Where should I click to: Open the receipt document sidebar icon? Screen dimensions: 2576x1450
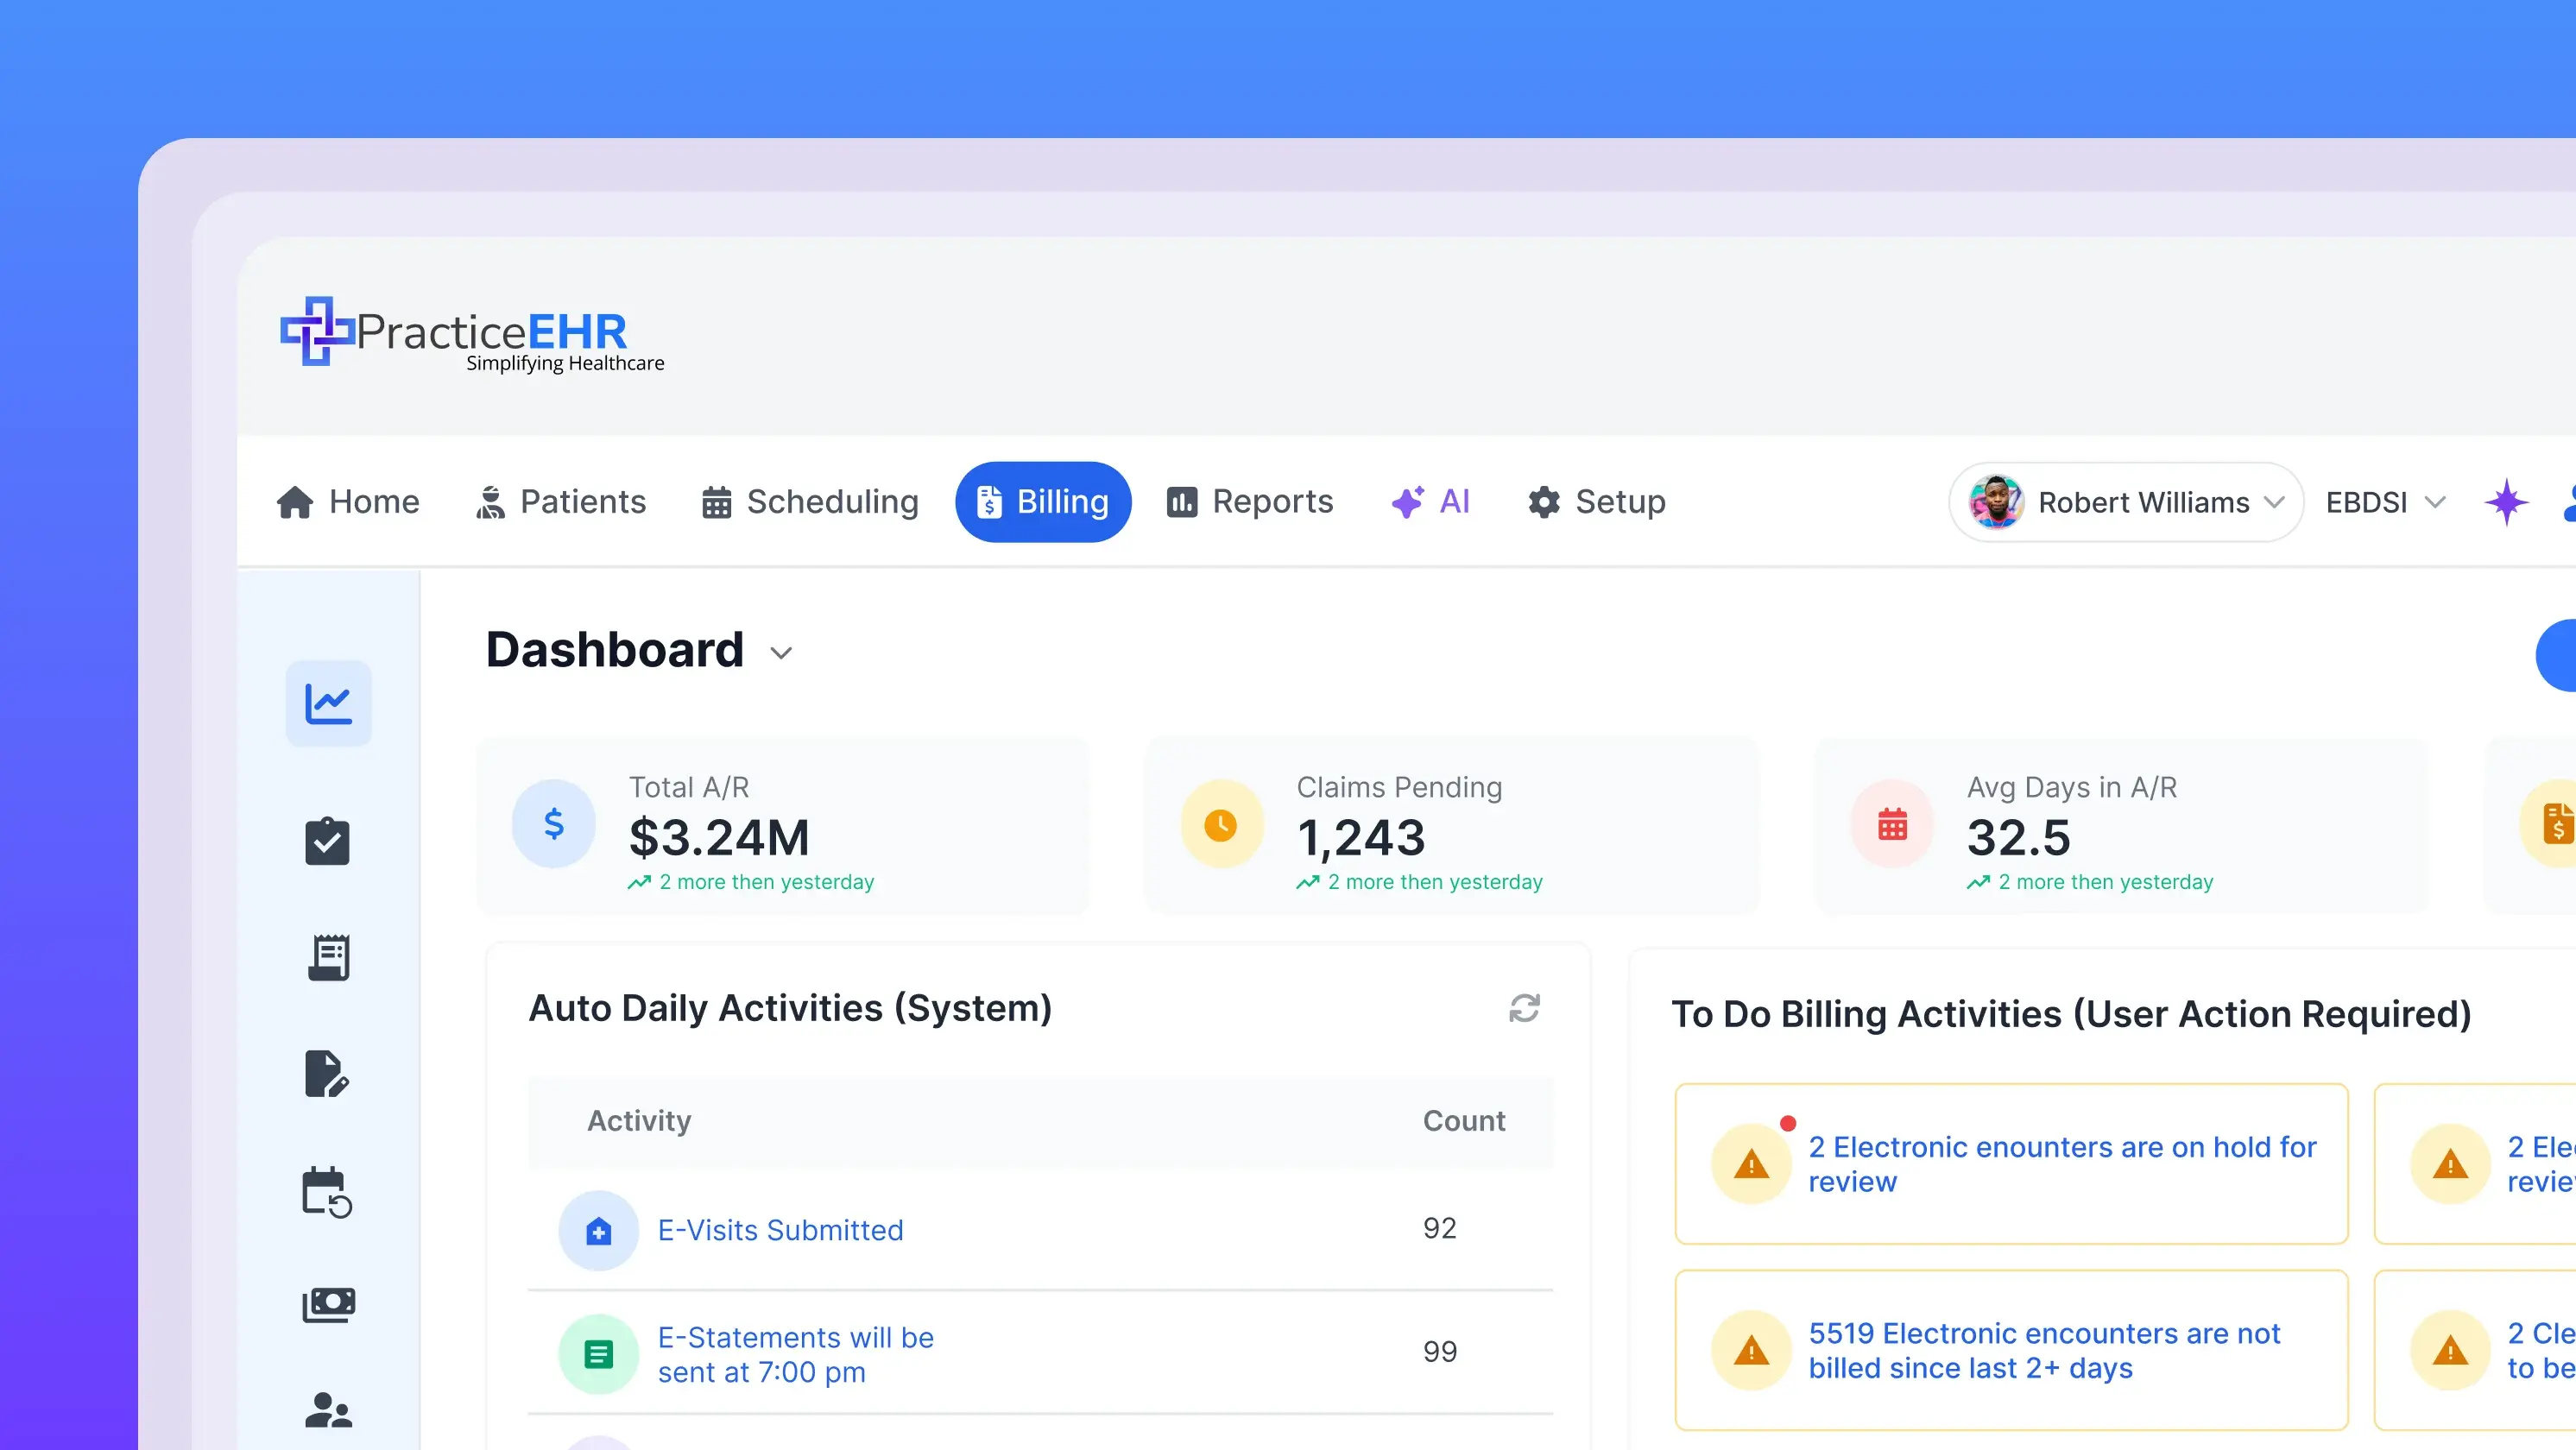328,957
